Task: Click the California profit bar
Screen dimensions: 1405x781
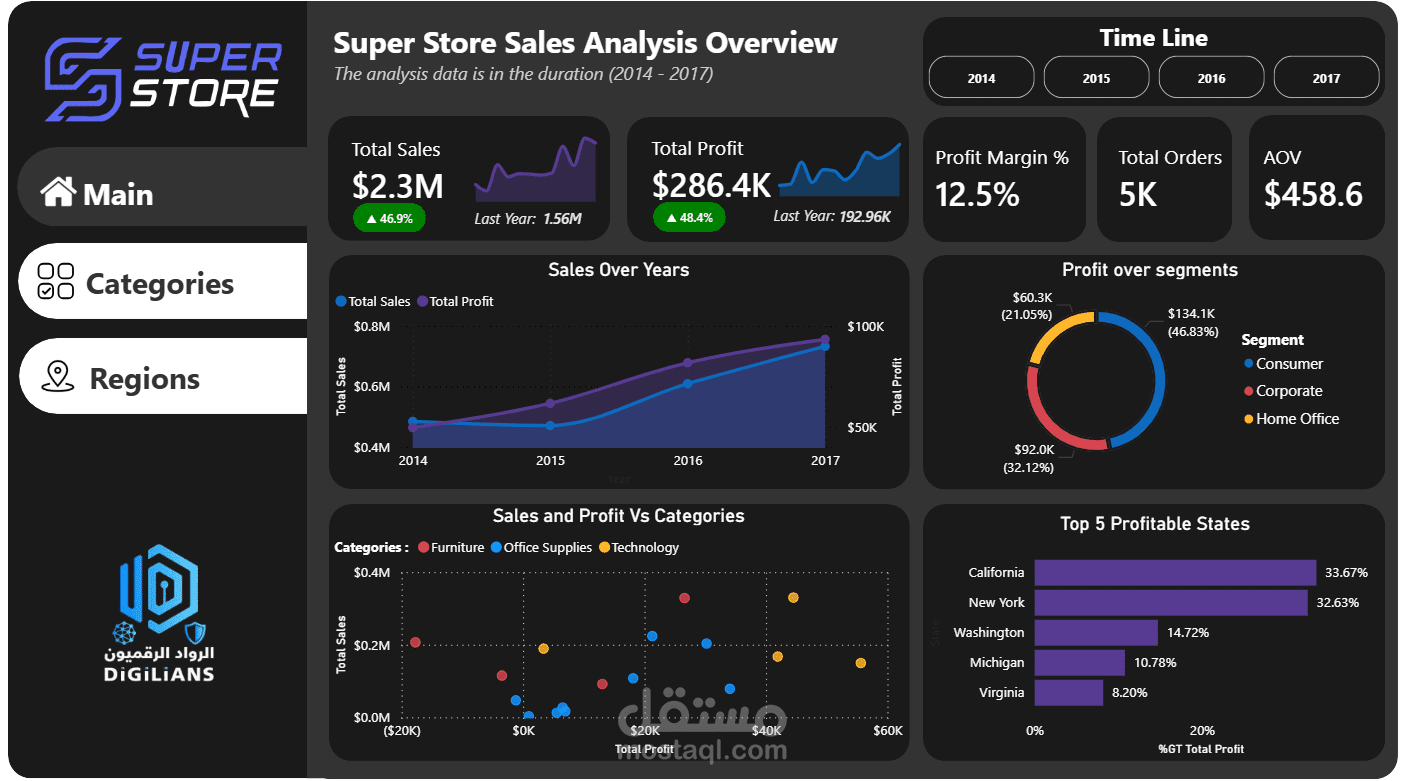Action: pyautogui.click(x=1175, y=572)
